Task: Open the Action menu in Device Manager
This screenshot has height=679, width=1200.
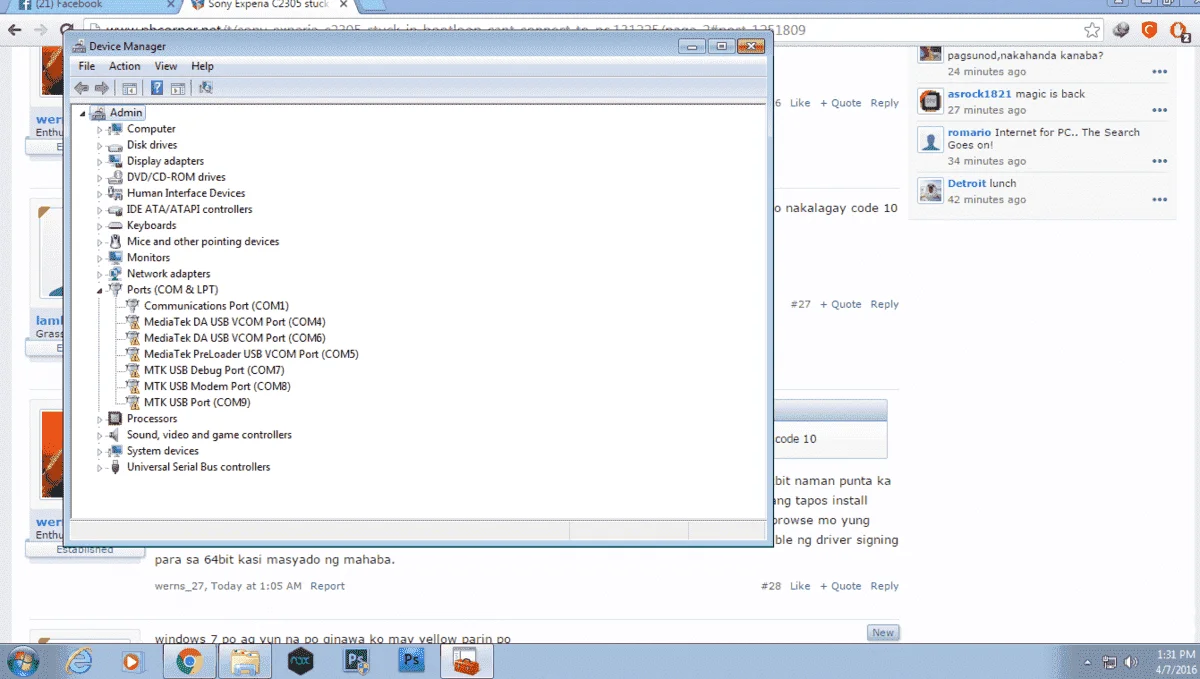Action: pyautogui.click(x=125, y=66)
